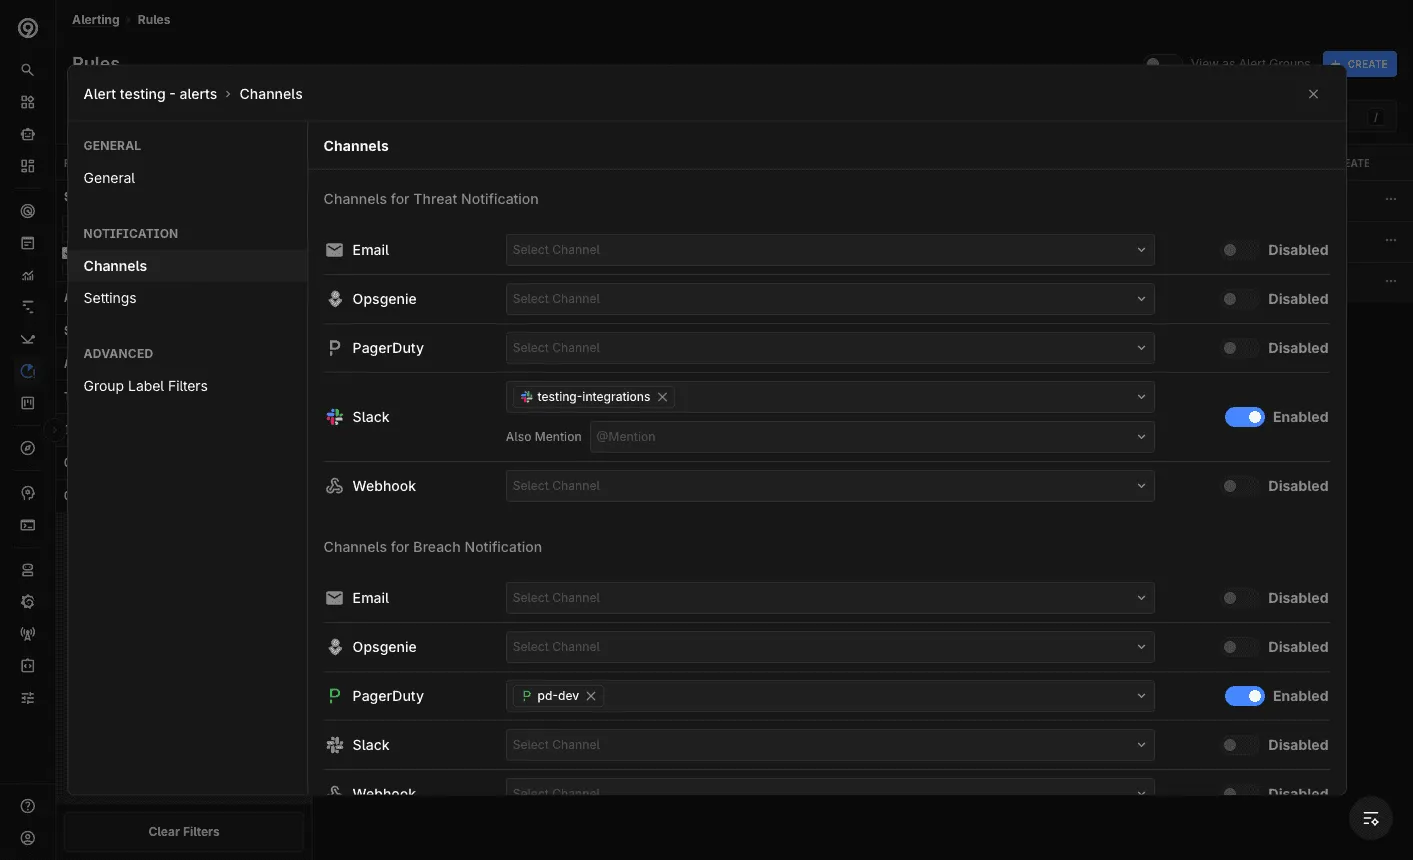Open the robot-head icon in the sidebar

point(28,134)
